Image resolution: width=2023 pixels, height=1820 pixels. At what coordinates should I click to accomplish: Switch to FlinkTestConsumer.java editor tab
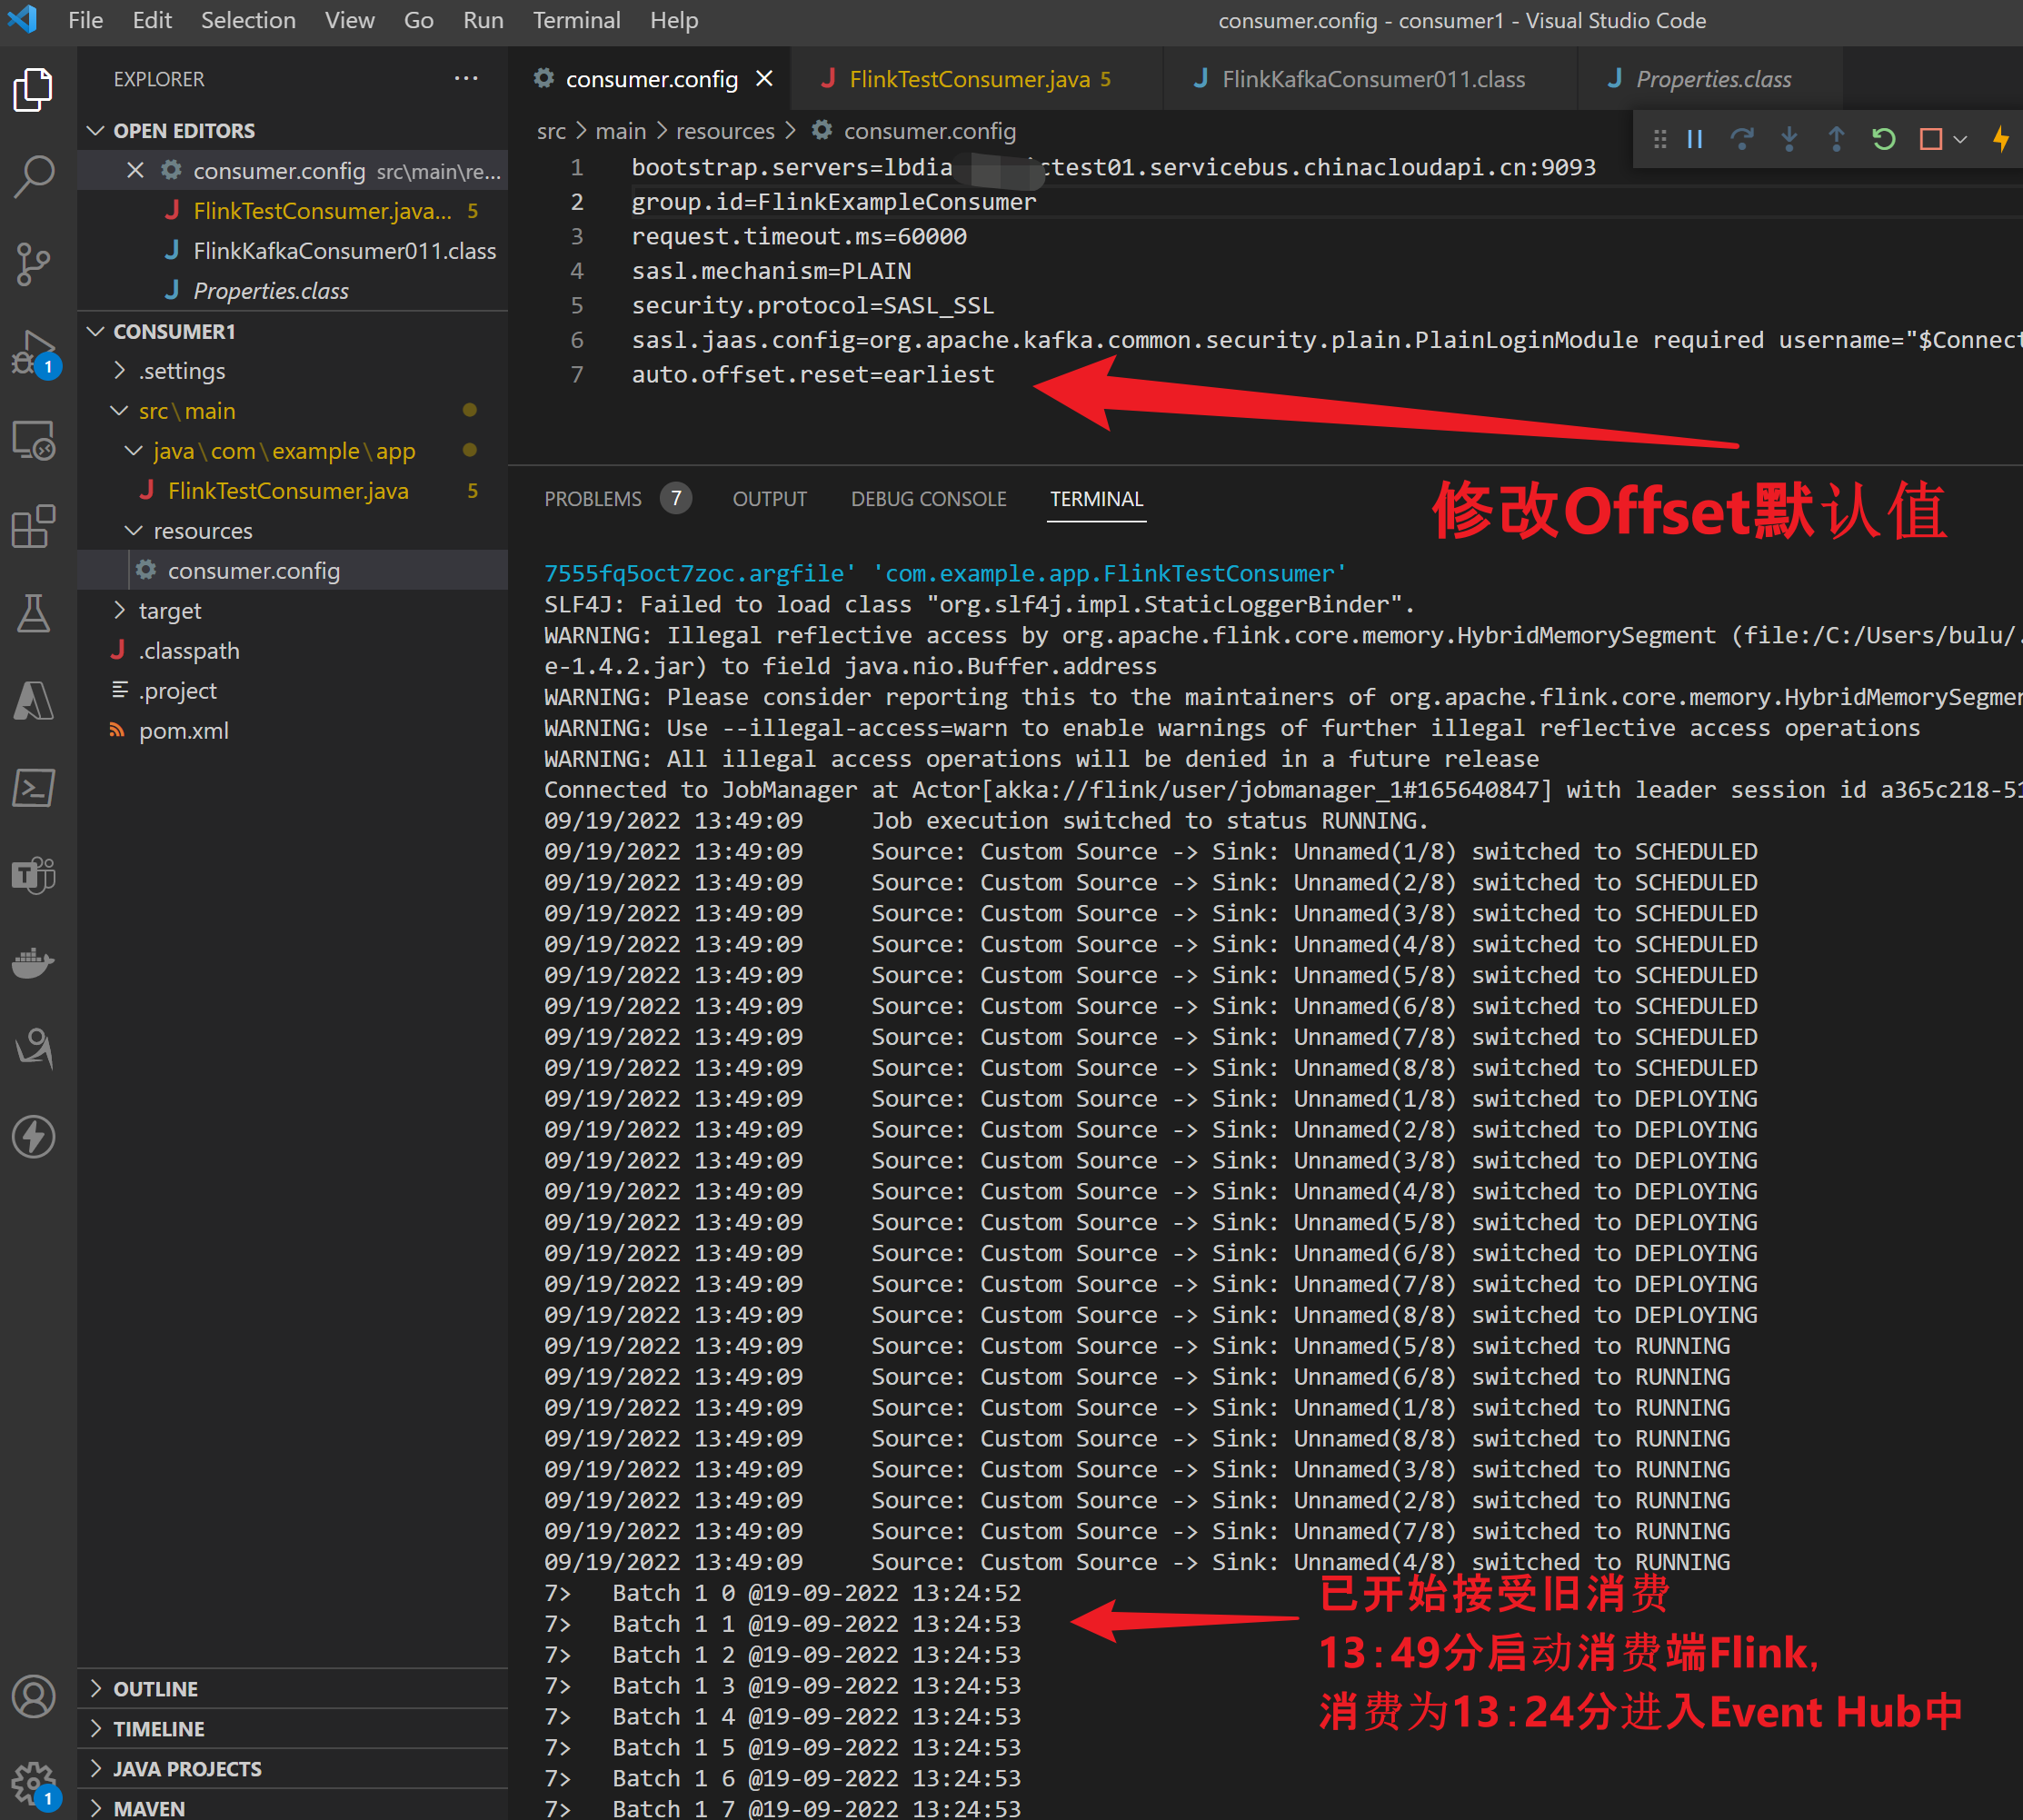click(968, 79)
